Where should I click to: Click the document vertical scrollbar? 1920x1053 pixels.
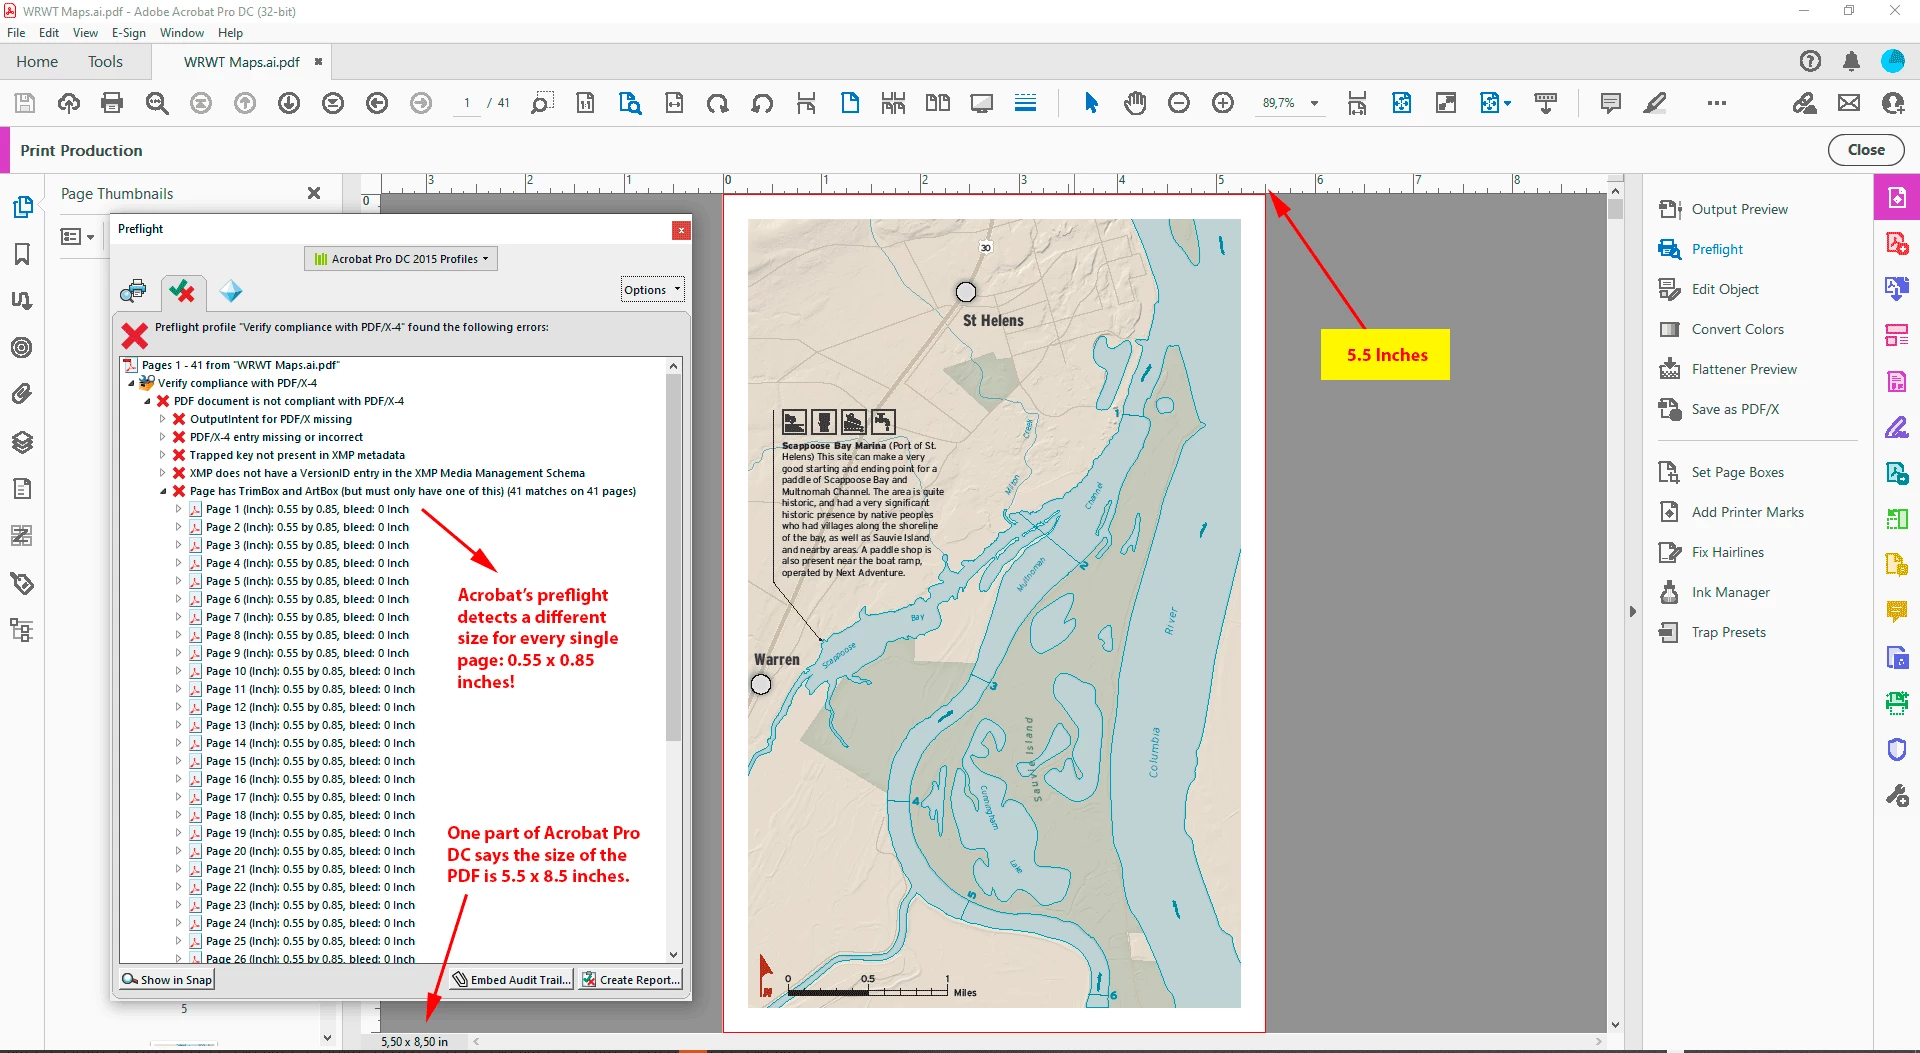tap(1615, 209)
